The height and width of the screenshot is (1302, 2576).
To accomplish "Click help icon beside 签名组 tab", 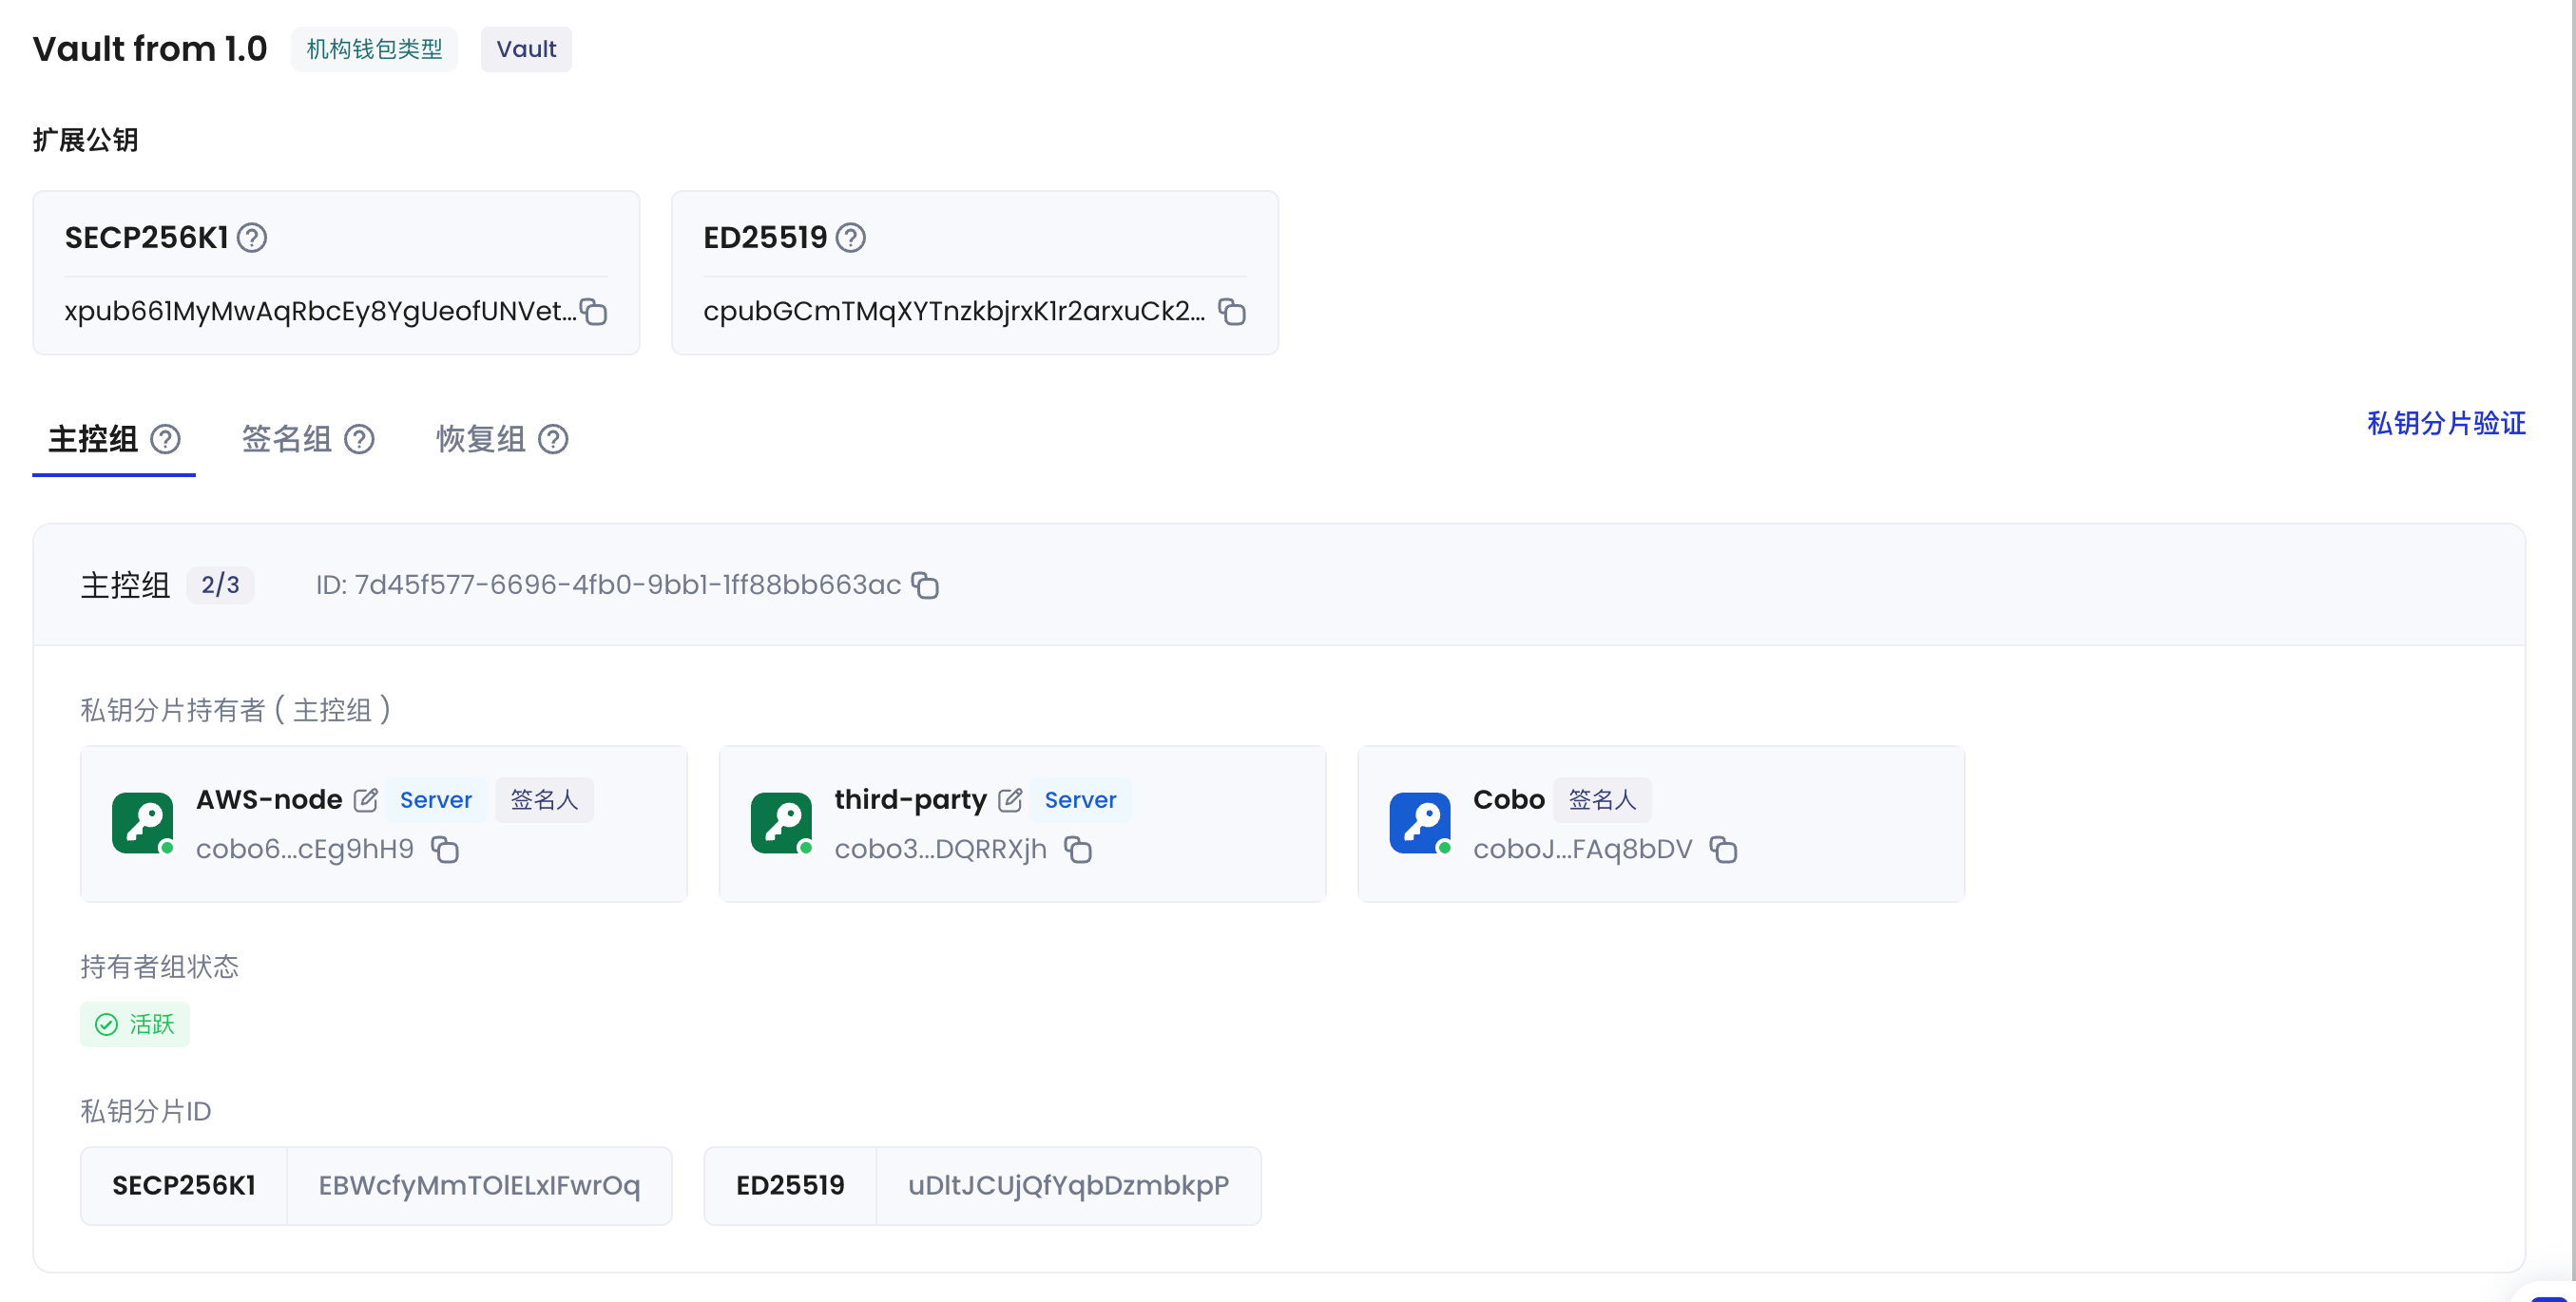I will point(359,439).
